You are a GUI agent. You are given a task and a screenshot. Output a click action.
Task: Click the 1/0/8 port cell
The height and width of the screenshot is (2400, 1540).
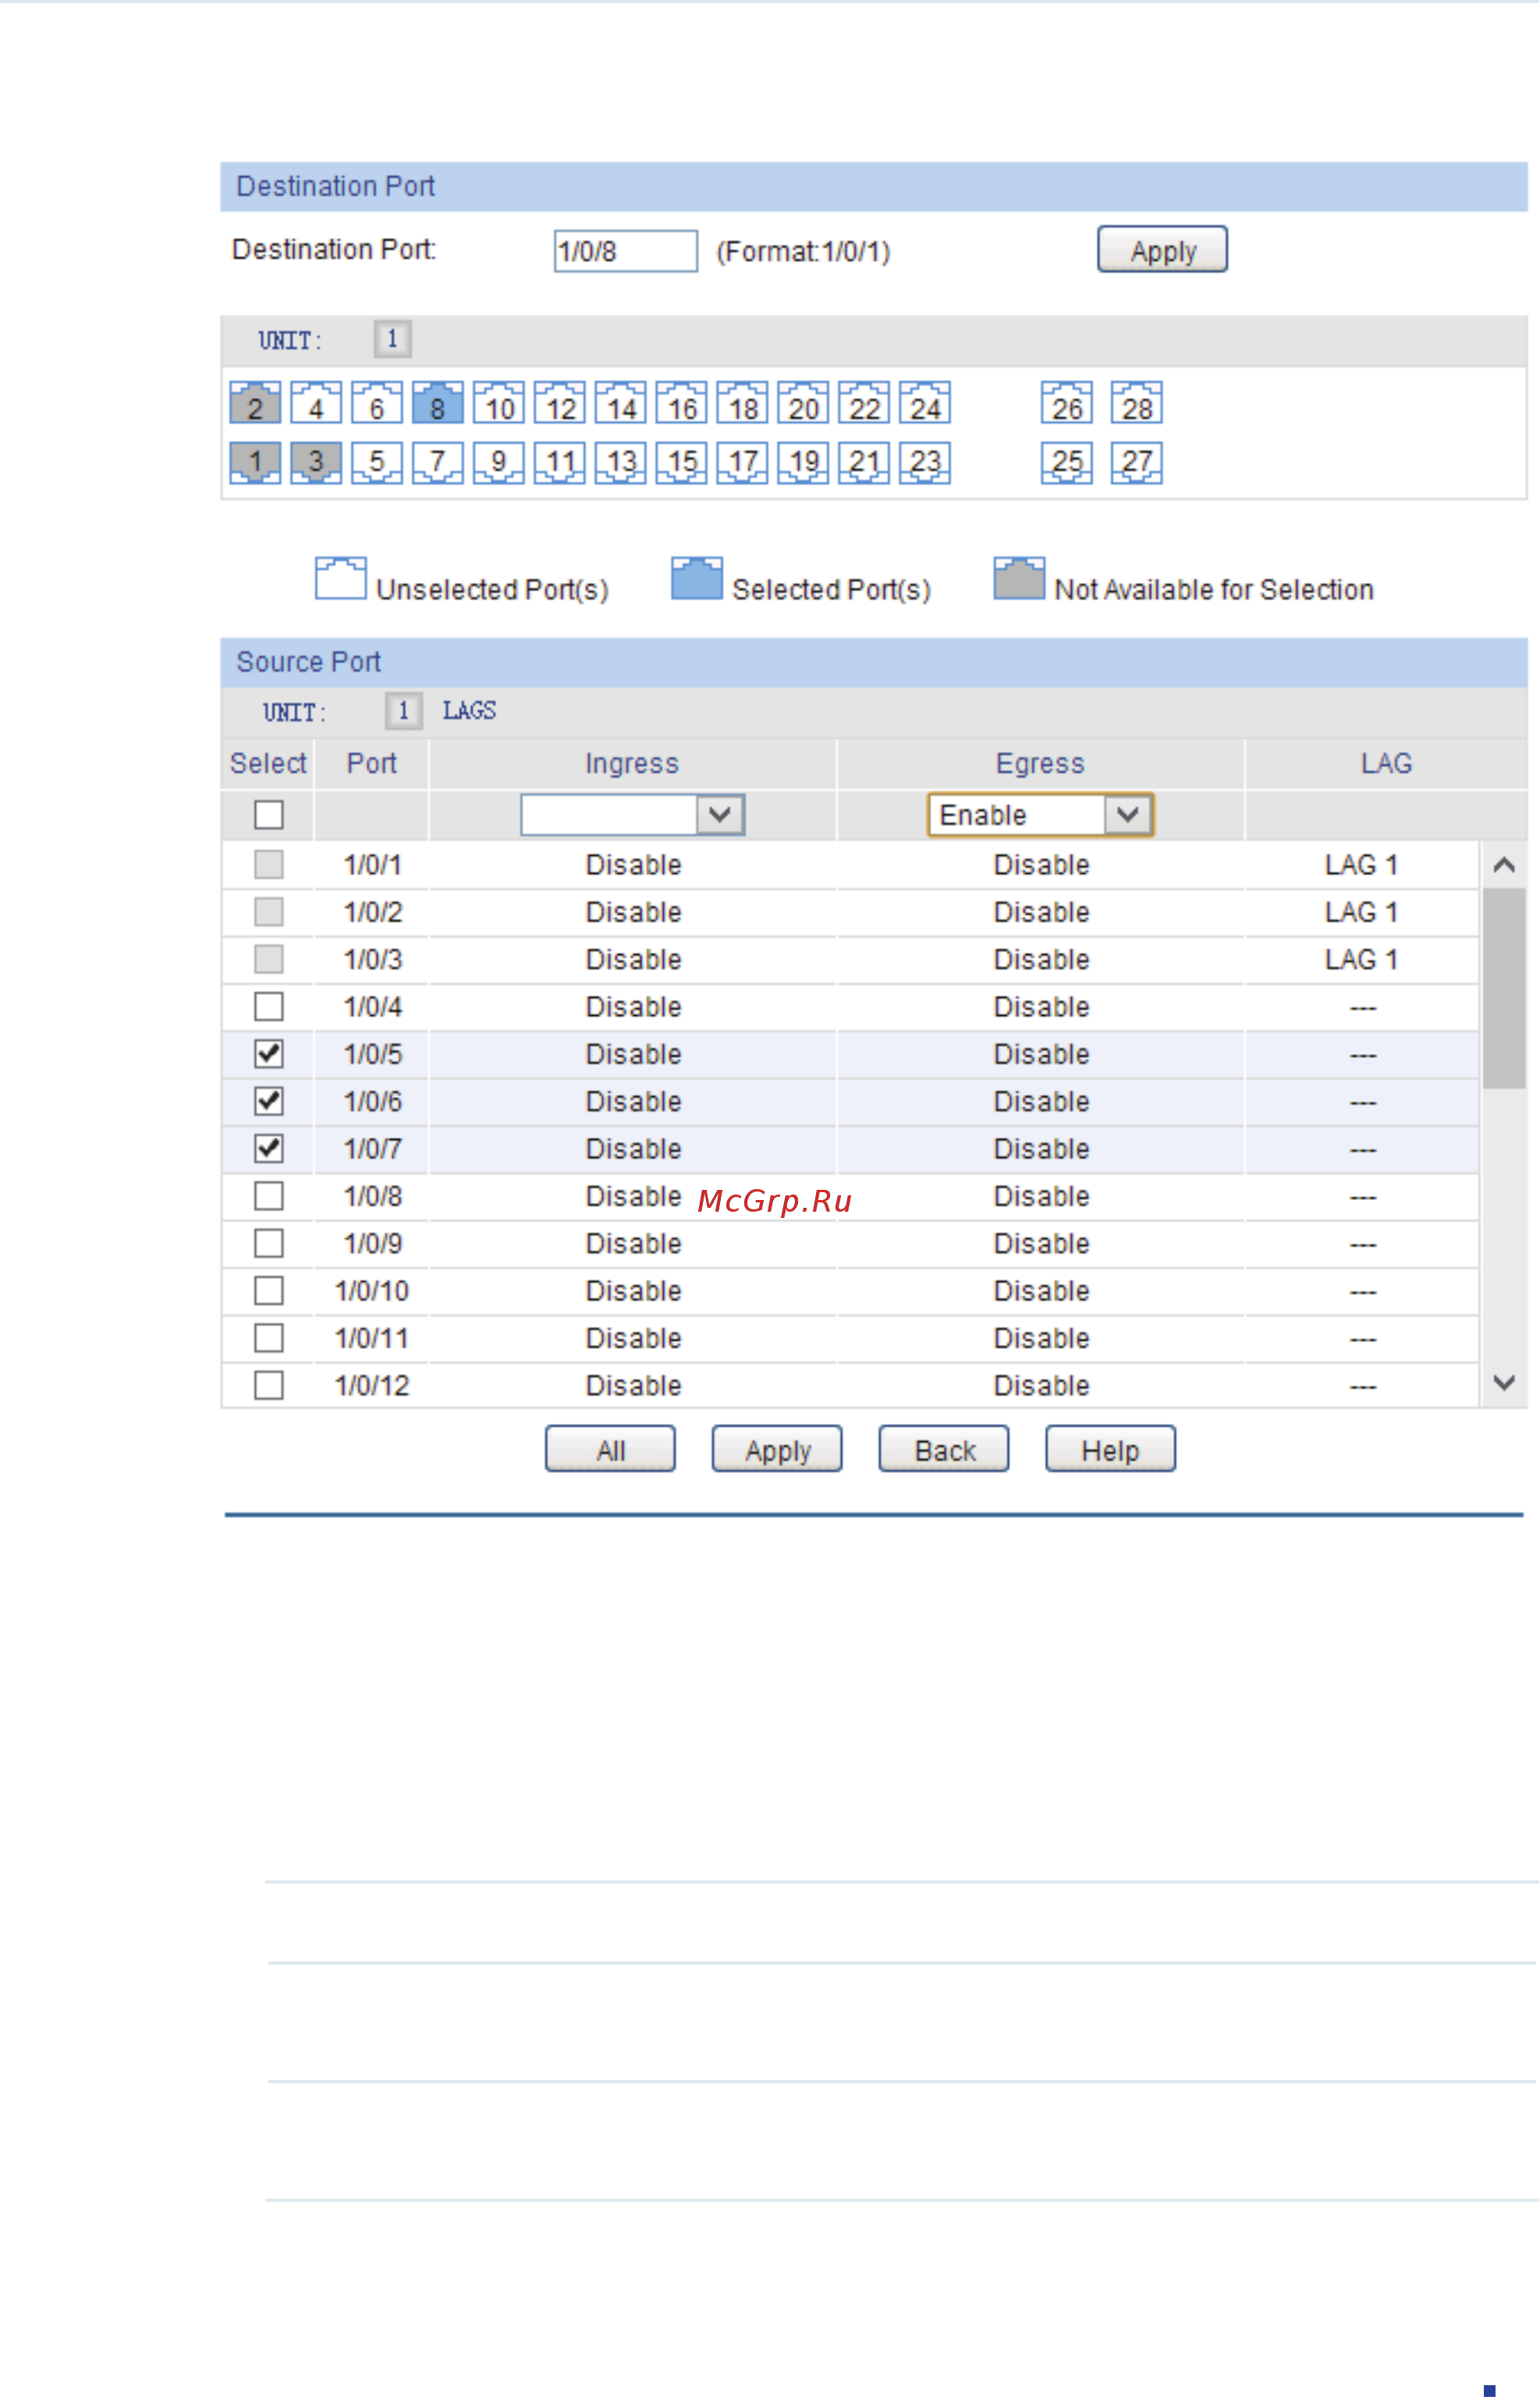[x=373, y=1197]
